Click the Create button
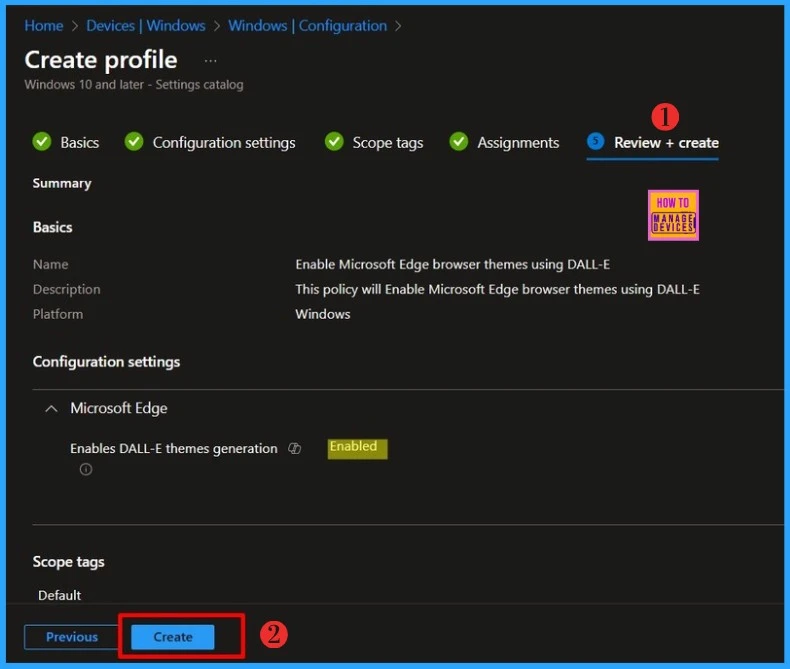Image resolution: width=790 pixels, height=669 pixels. click(x=172, y=637)
